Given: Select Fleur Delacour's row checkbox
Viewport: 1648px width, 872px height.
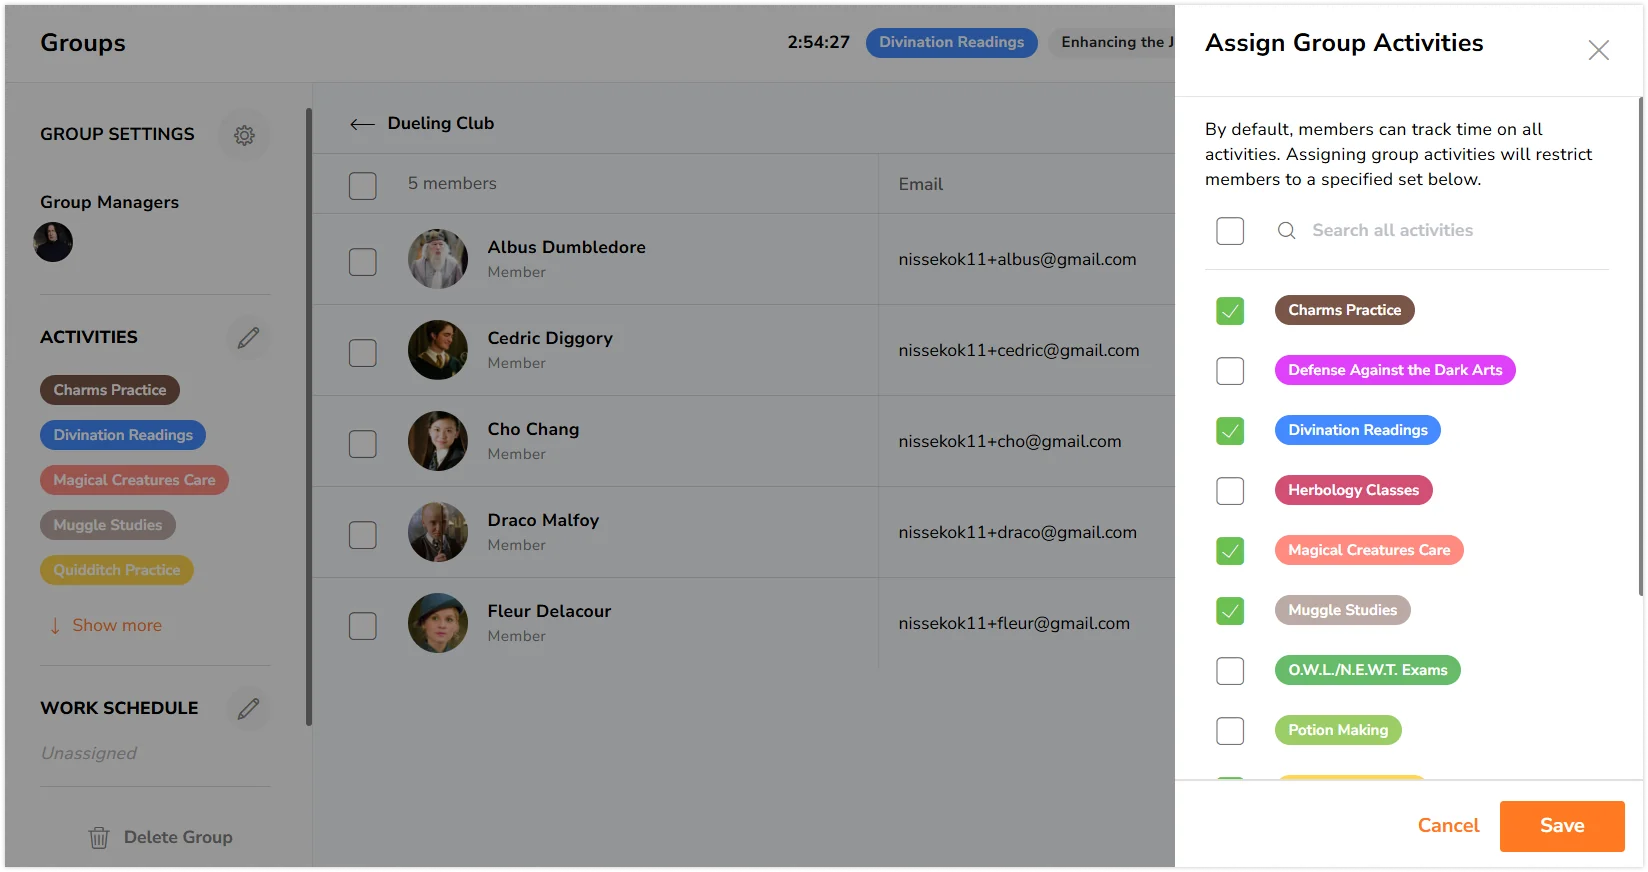Looking at the screenshot, I should click(362, 626).
